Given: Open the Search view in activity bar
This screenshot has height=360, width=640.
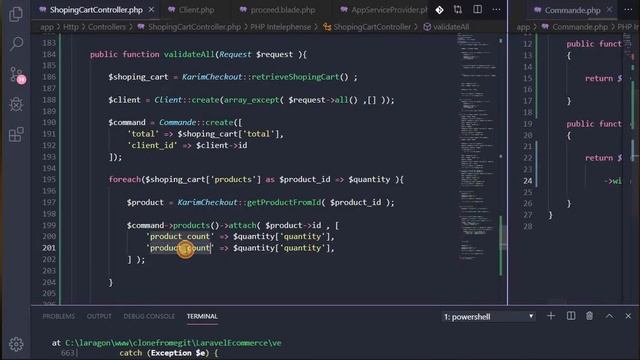Looking at the screenshot, I should [16, 43].
